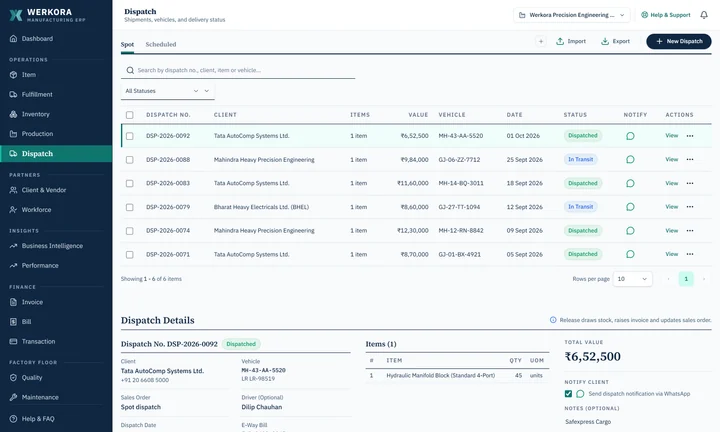Select checkbox for DSP-2026-0071 row

[x=129, y=254]
